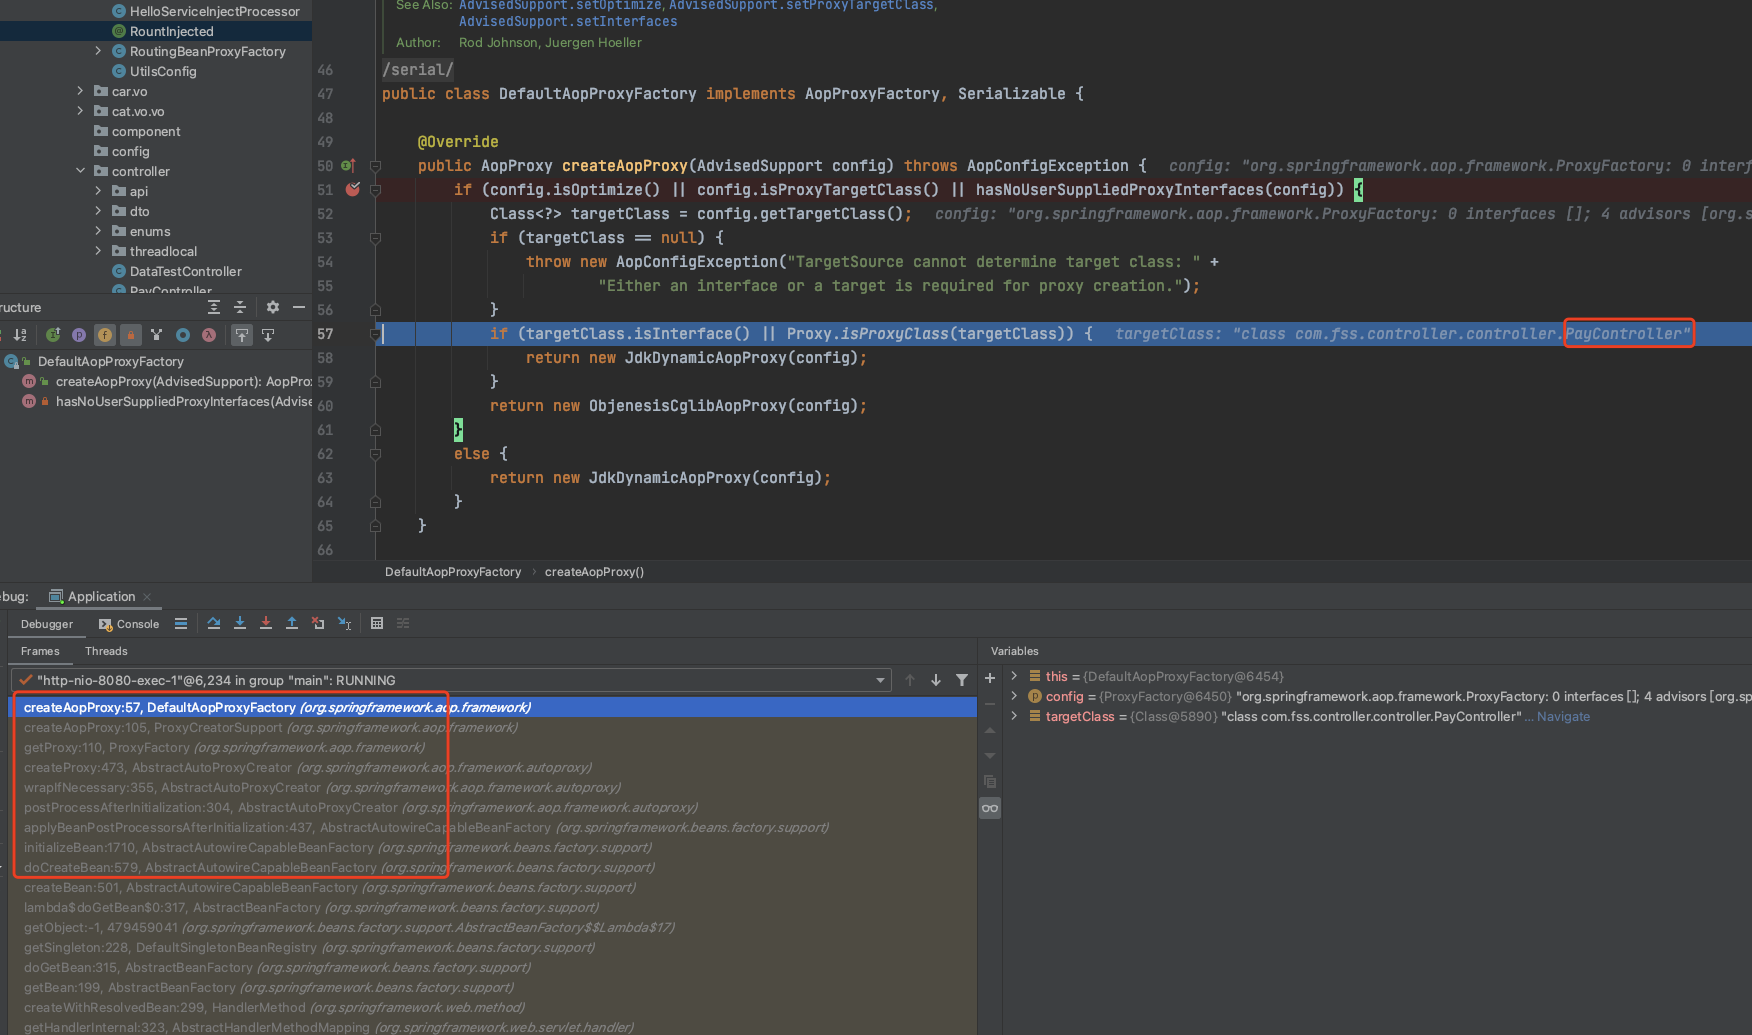Open the thread selector dropdown showing http-nio-8080-exec-1
The height and width of the screenshot is (1035, 1752).
tap(878, 680)
